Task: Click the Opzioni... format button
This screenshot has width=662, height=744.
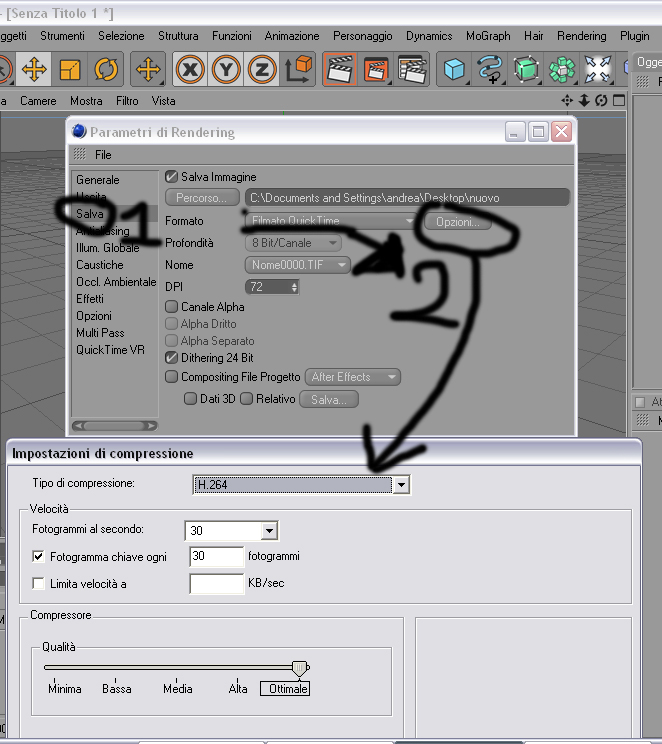Action: click(x=457, y=222)
